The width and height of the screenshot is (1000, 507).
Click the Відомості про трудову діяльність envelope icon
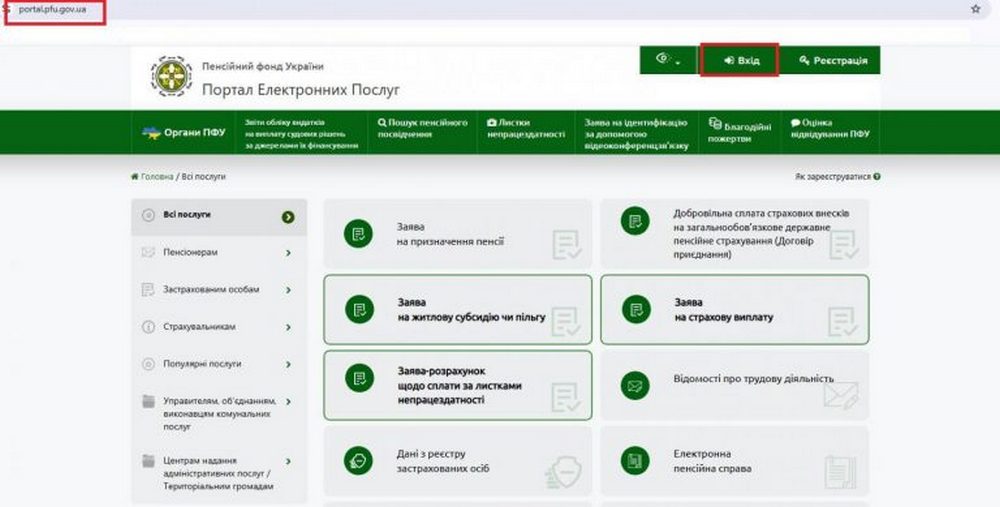pyautogui.click(x=634, y=383)
